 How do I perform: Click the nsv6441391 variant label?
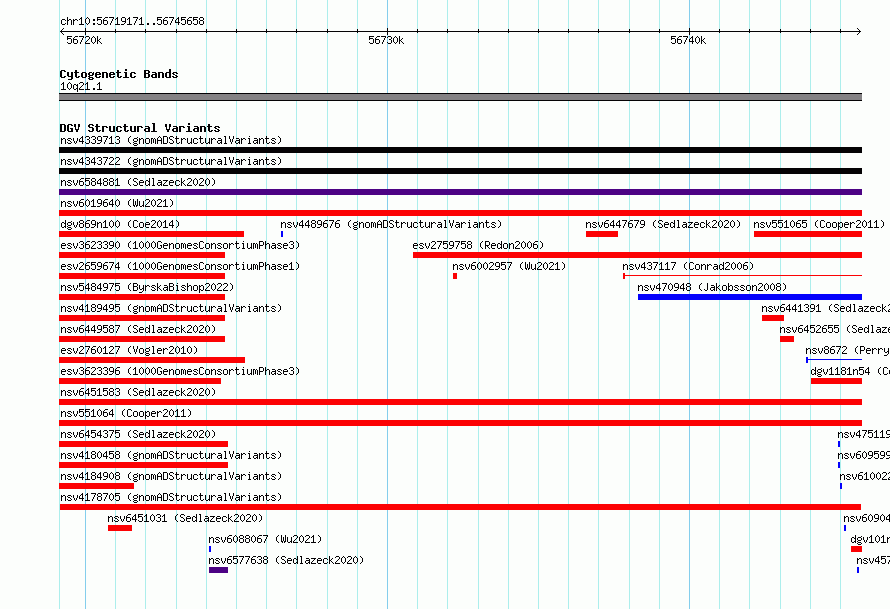coord(825,308)
